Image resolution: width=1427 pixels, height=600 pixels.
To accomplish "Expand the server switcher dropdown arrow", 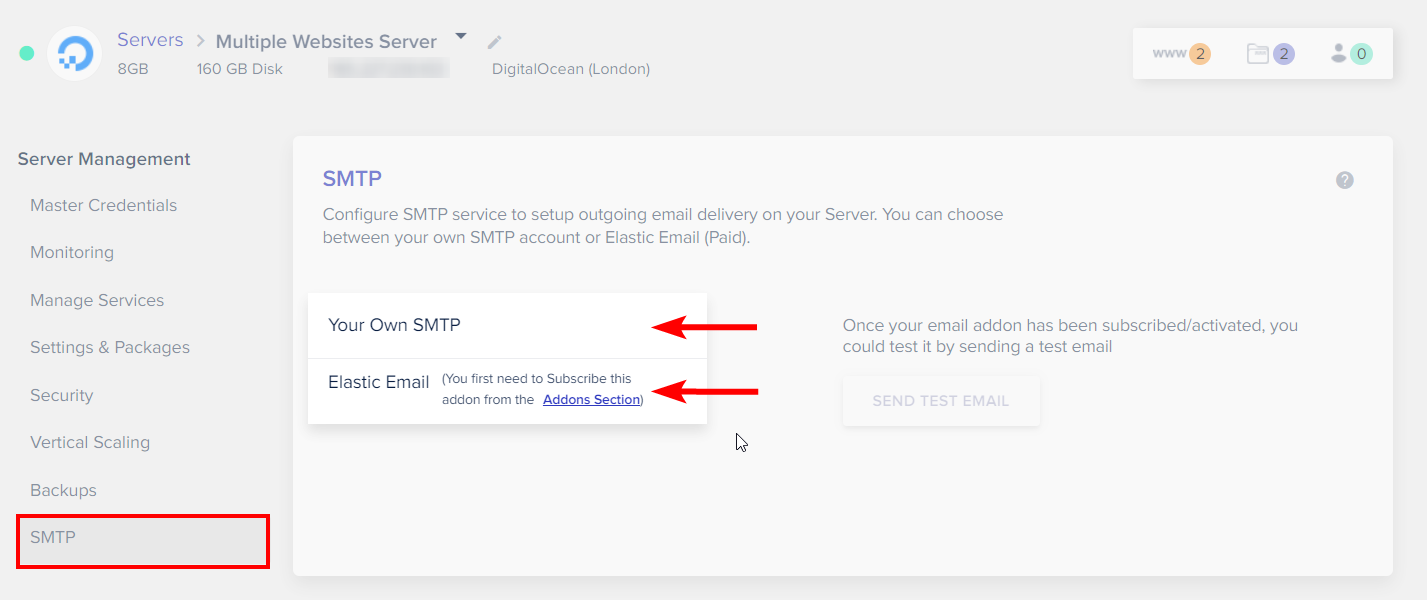I will tap(460, 37).
